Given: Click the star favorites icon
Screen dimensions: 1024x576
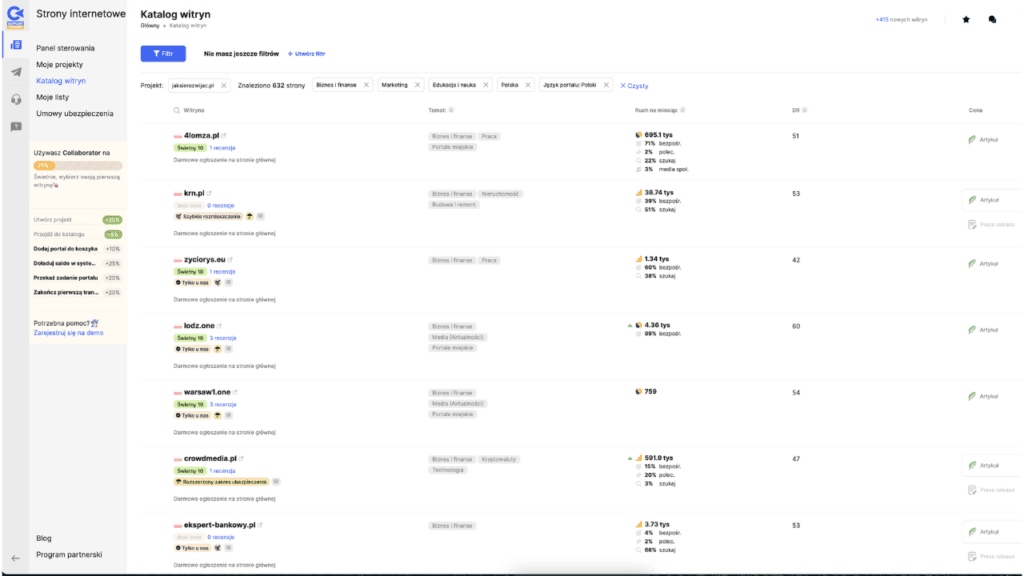Looking at the screenshot, I should 966,20.
